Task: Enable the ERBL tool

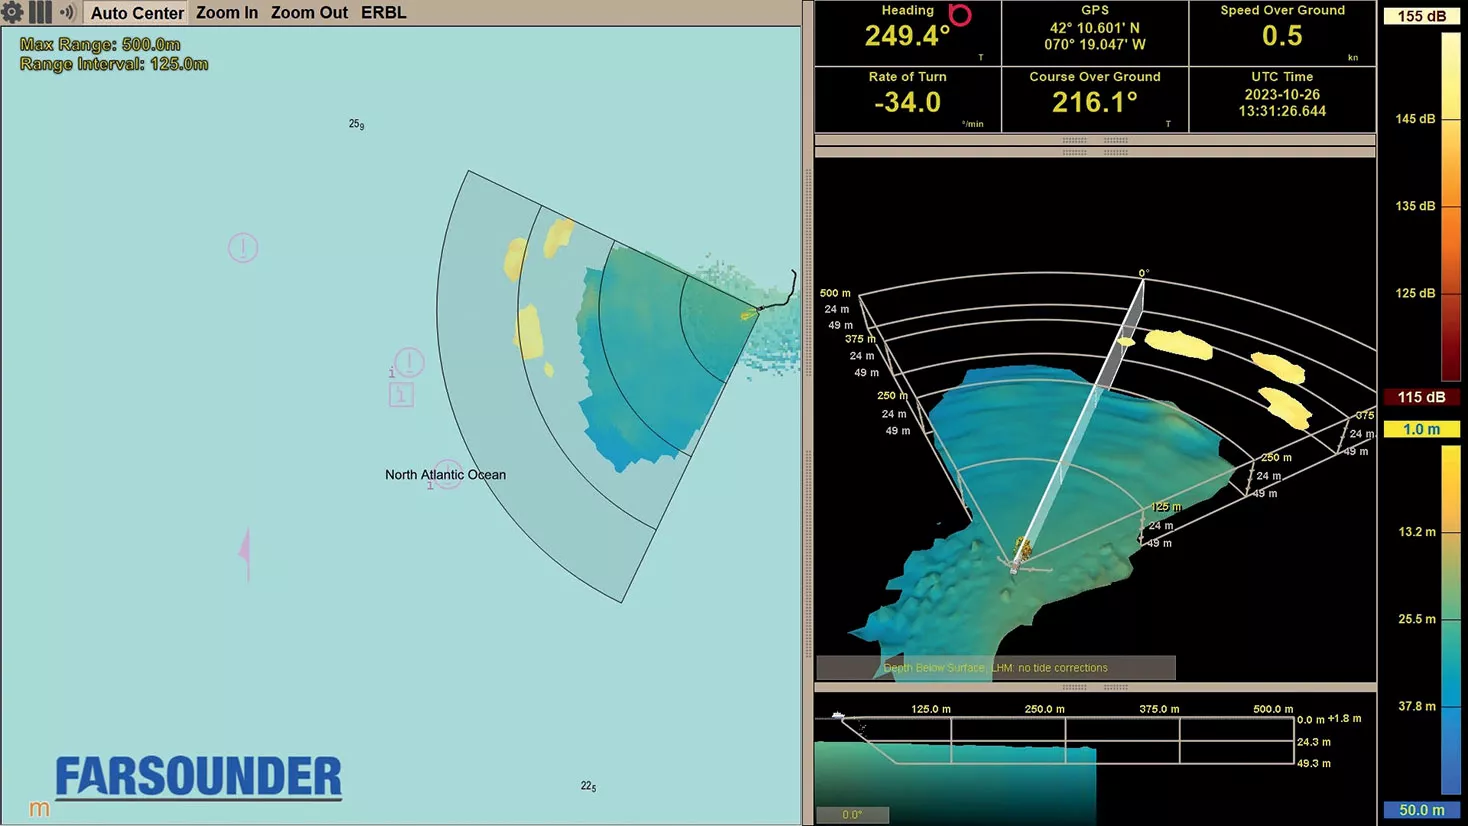Action: [x=384, y=13]
